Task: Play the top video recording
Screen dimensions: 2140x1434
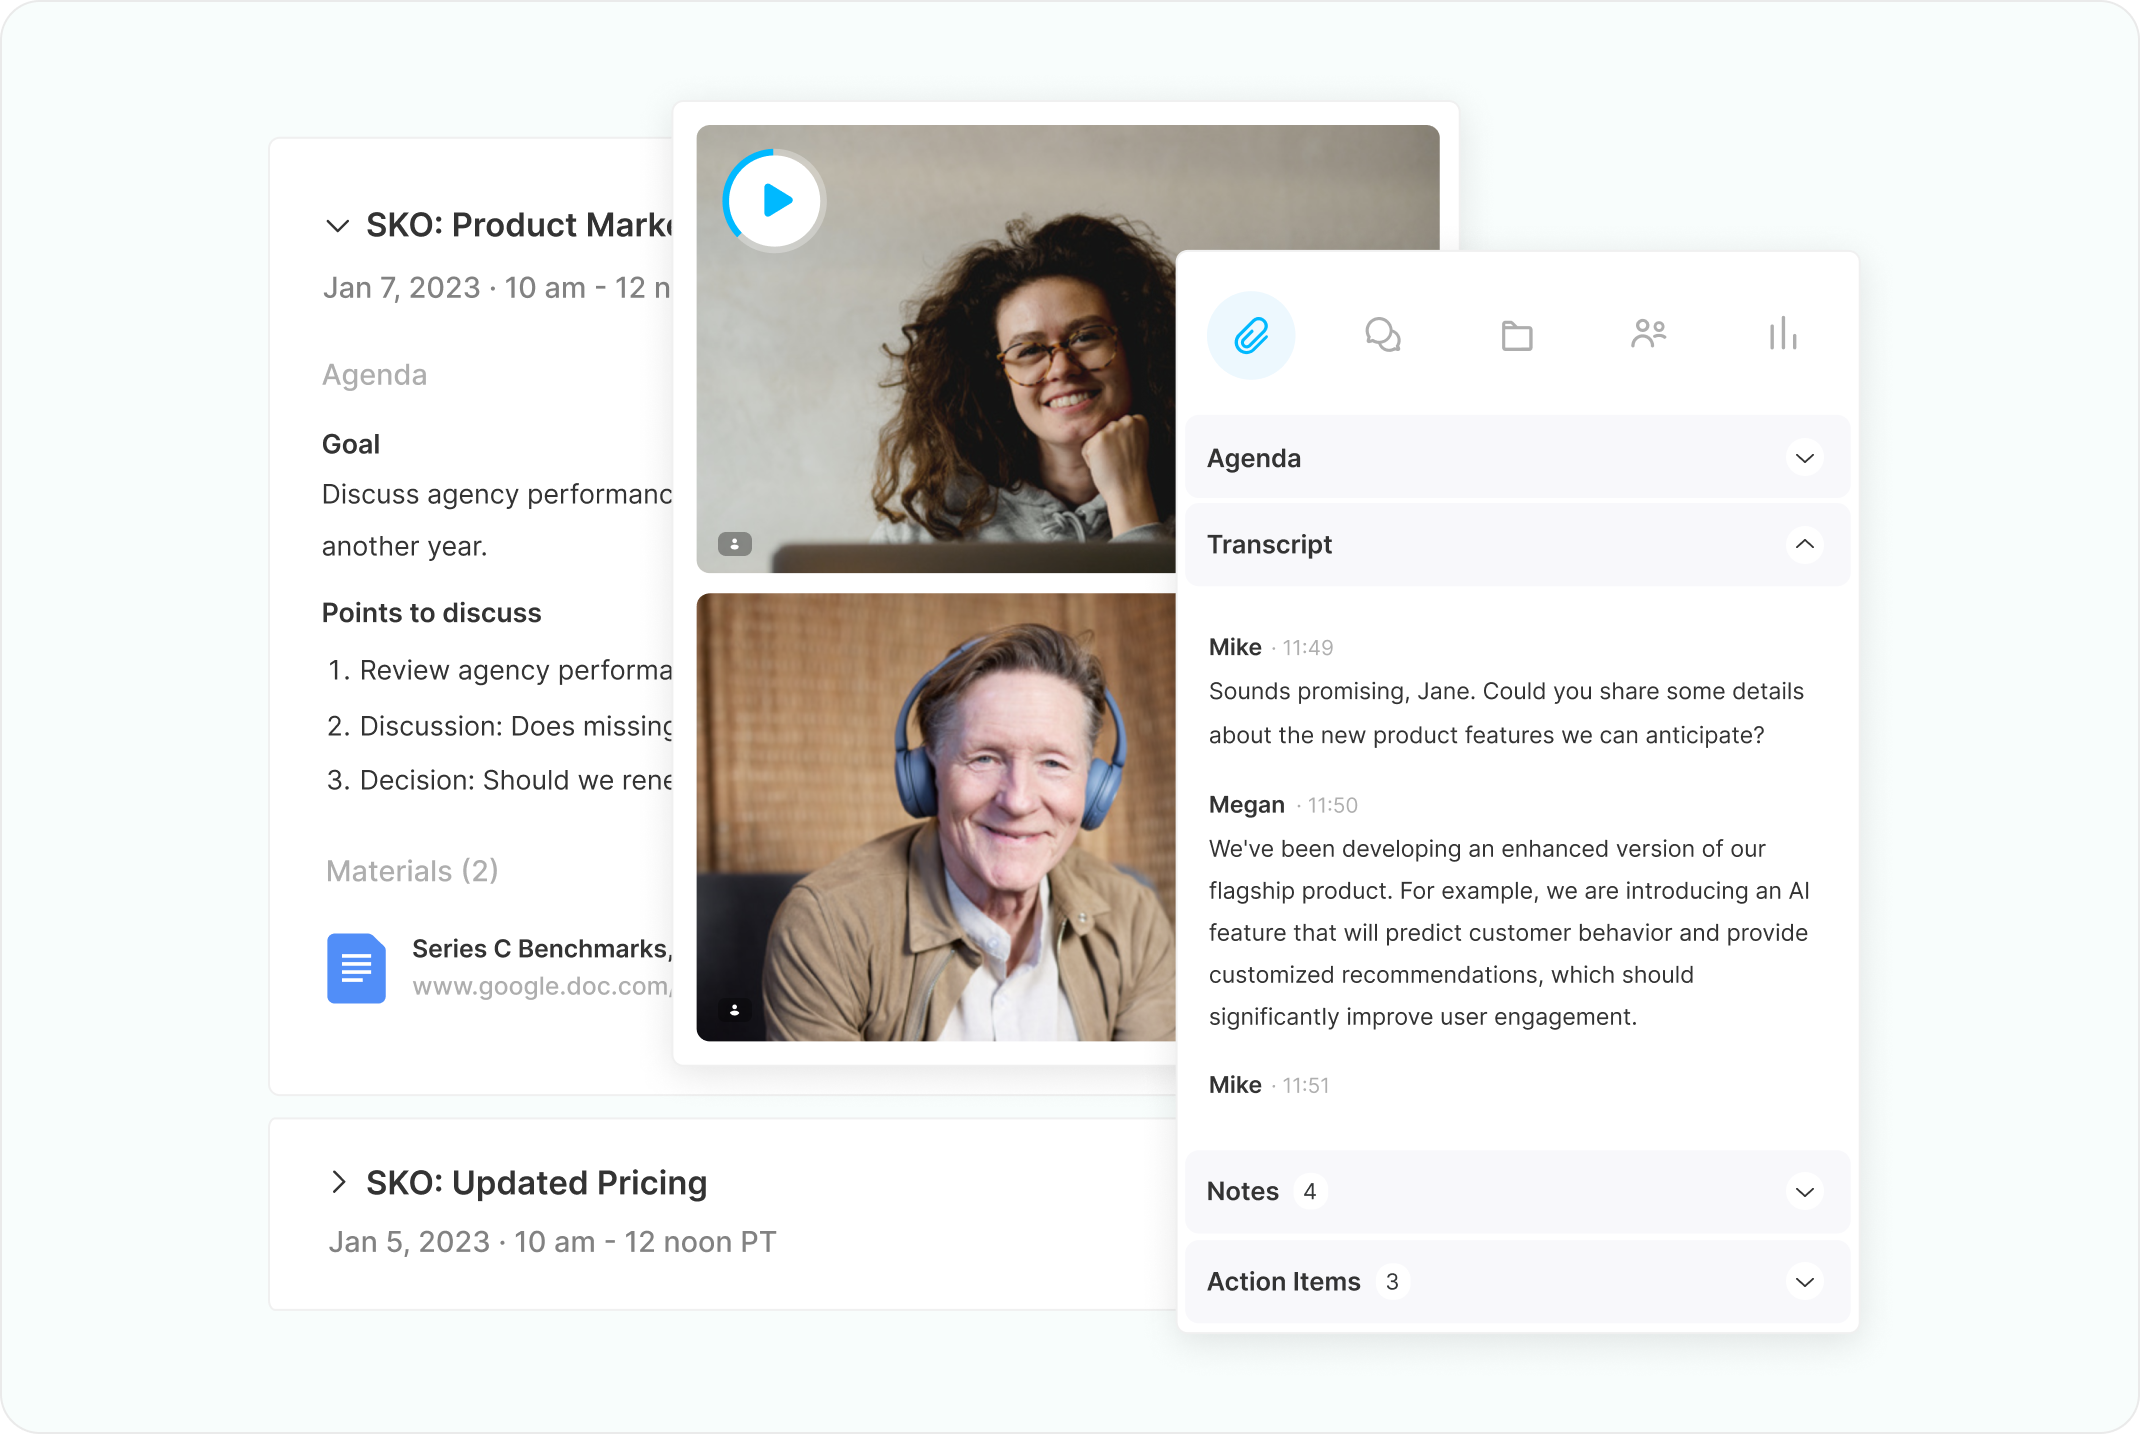Action: 775,198
